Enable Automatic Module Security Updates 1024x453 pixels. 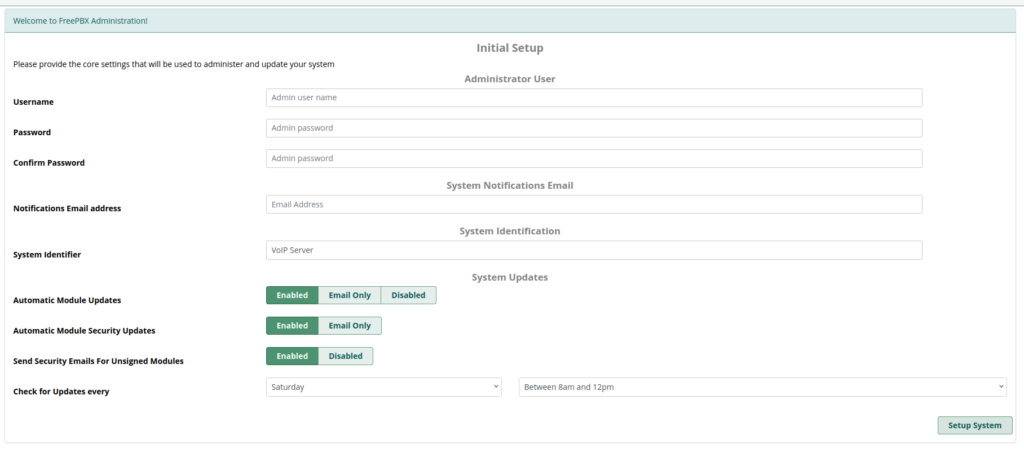coord(292,326)
